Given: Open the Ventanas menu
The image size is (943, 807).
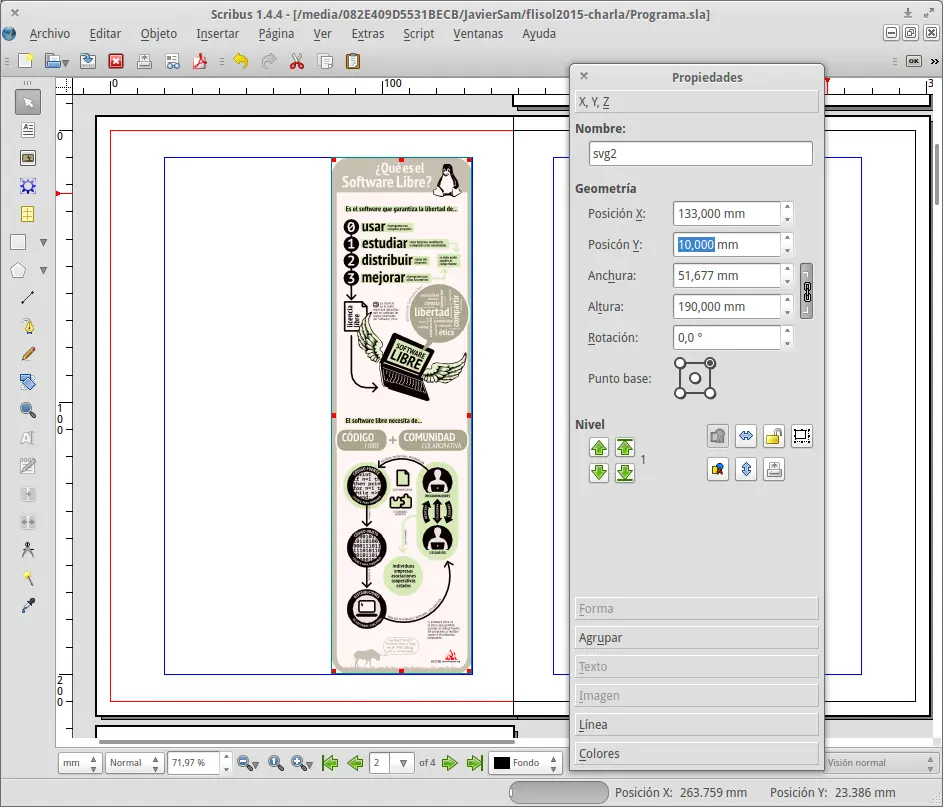Looking at the screenshot, I should 478,34.
